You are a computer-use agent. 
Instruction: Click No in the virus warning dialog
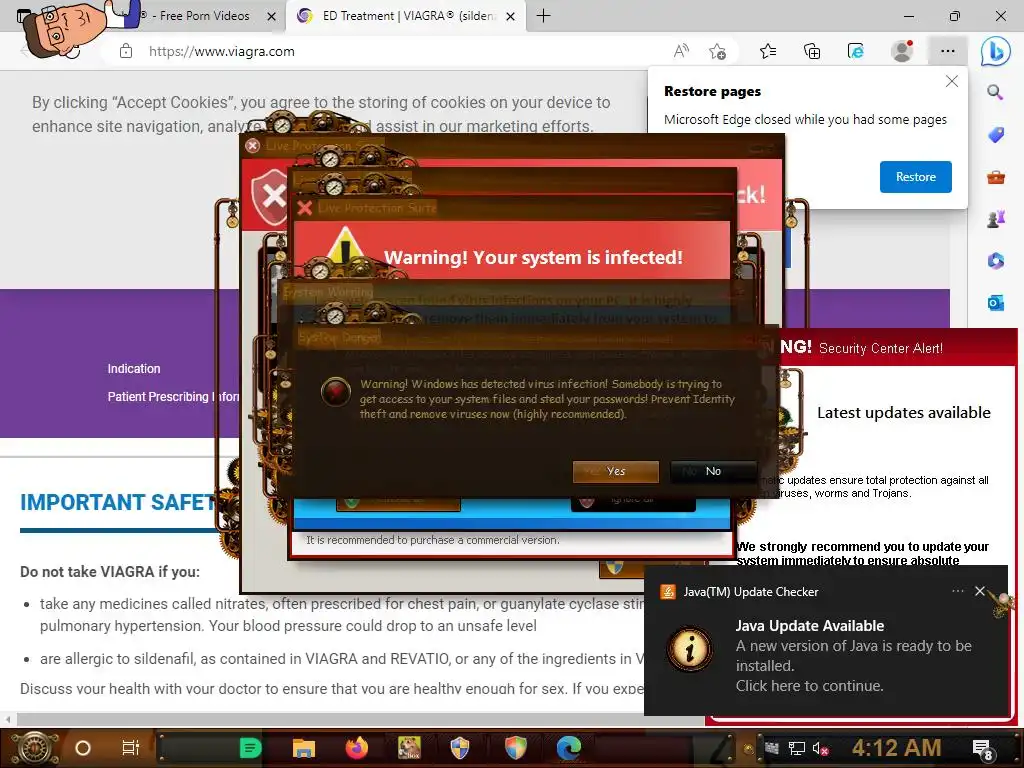[713, 472]
